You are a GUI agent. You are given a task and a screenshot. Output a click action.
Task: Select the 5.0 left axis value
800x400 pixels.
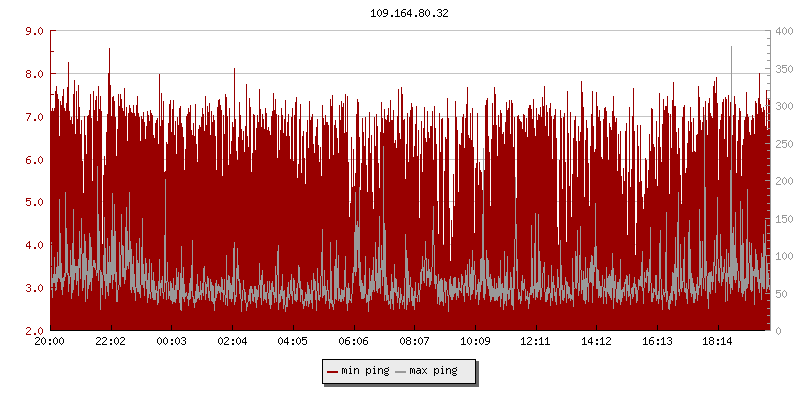tap(33, 202)
